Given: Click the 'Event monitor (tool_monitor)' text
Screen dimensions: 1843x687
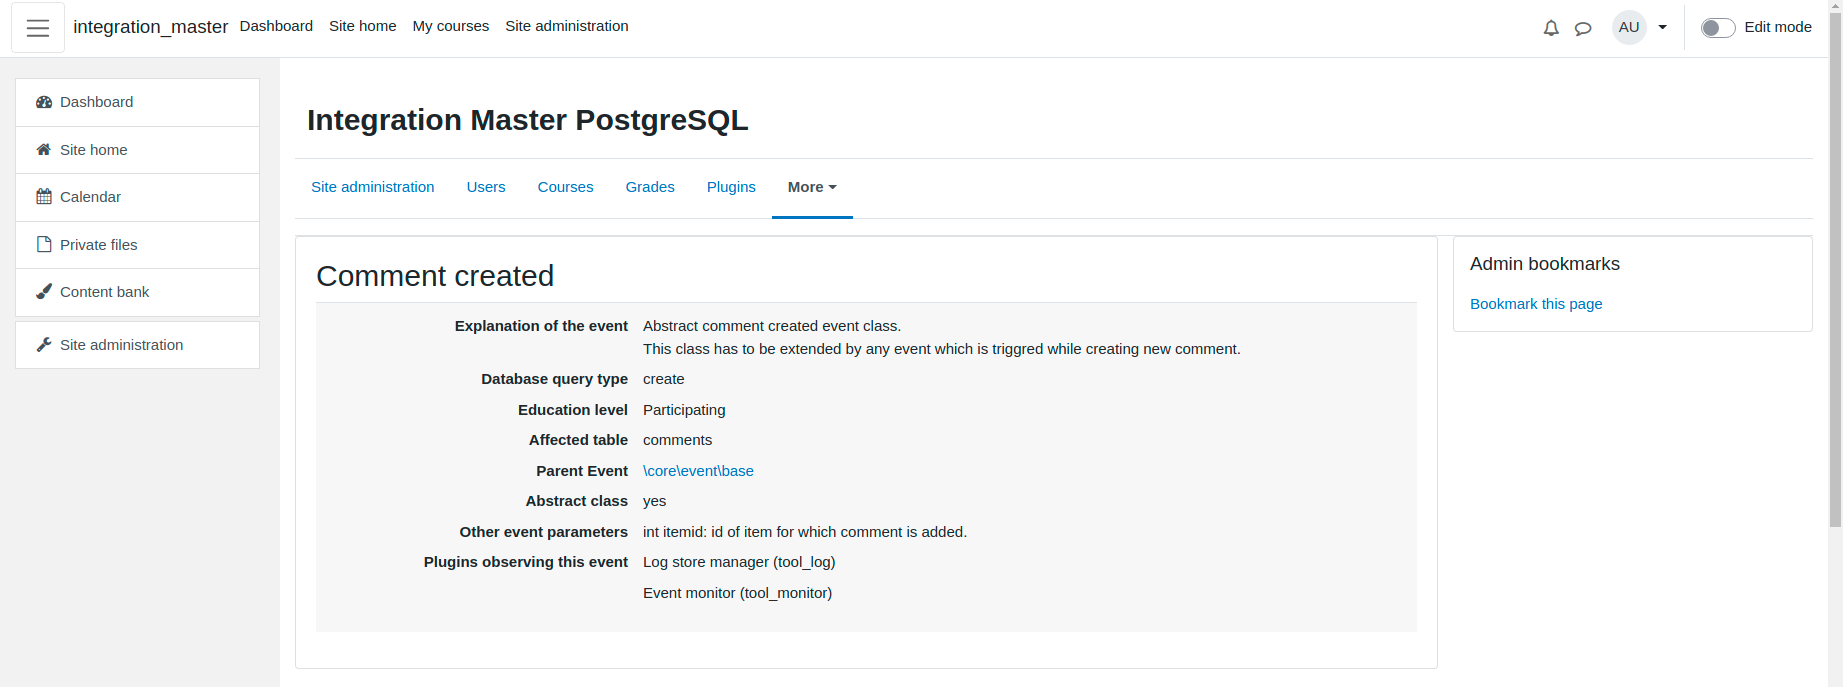Looking at the screenshot, I should coord(737,593).
